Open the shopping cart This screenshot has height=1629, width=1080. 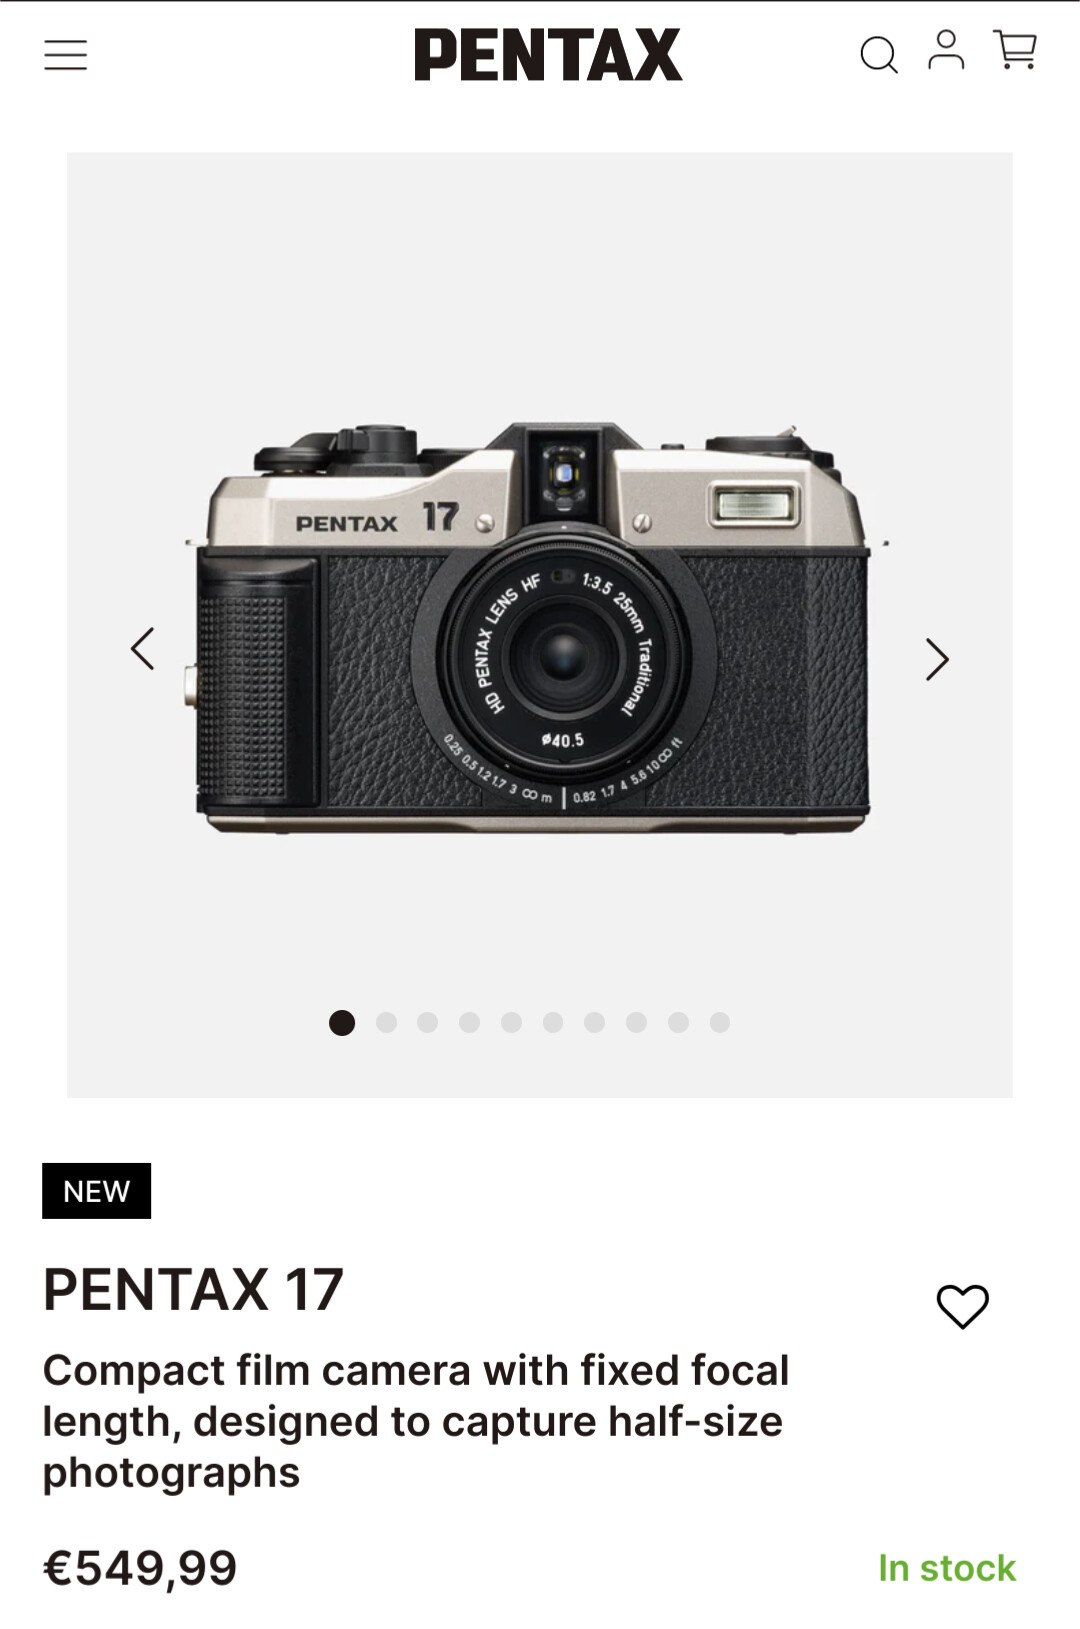click(x=1015, y=50)
